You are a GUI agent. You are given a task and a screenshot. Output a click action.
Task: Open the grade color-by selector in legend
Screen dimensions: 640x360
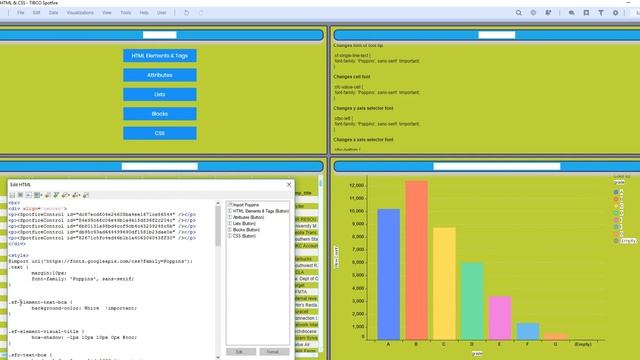pyautogui.click(x=619, y=182)
